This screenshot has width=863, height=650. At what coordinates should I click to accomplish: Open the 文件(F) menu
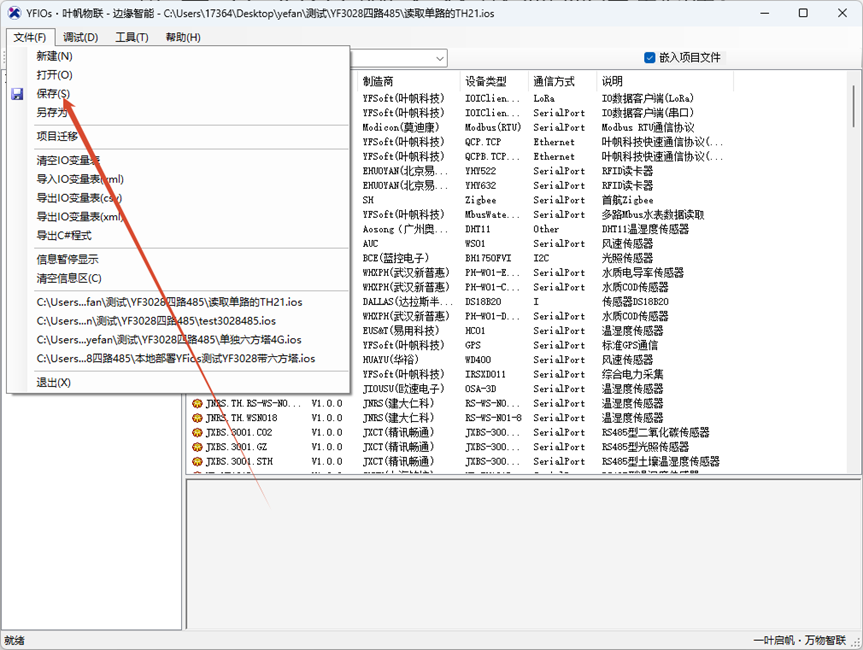click(30, 37)
